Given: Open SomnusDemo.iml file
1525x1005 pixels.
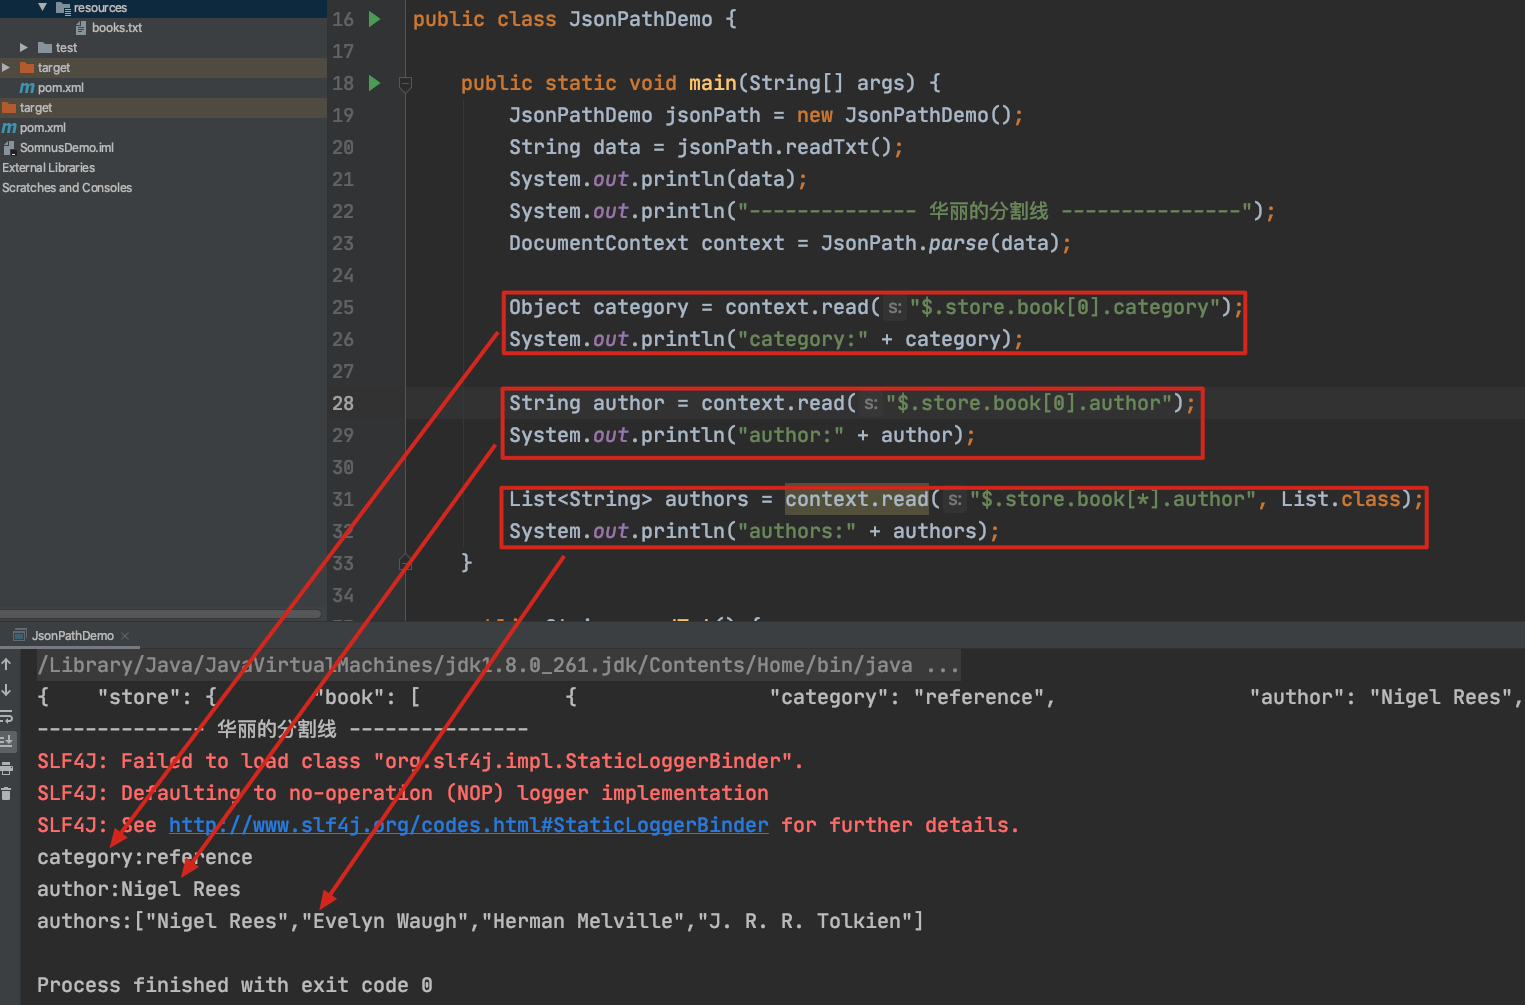Looking at the screenshot, I should click(x=67, y=148).
